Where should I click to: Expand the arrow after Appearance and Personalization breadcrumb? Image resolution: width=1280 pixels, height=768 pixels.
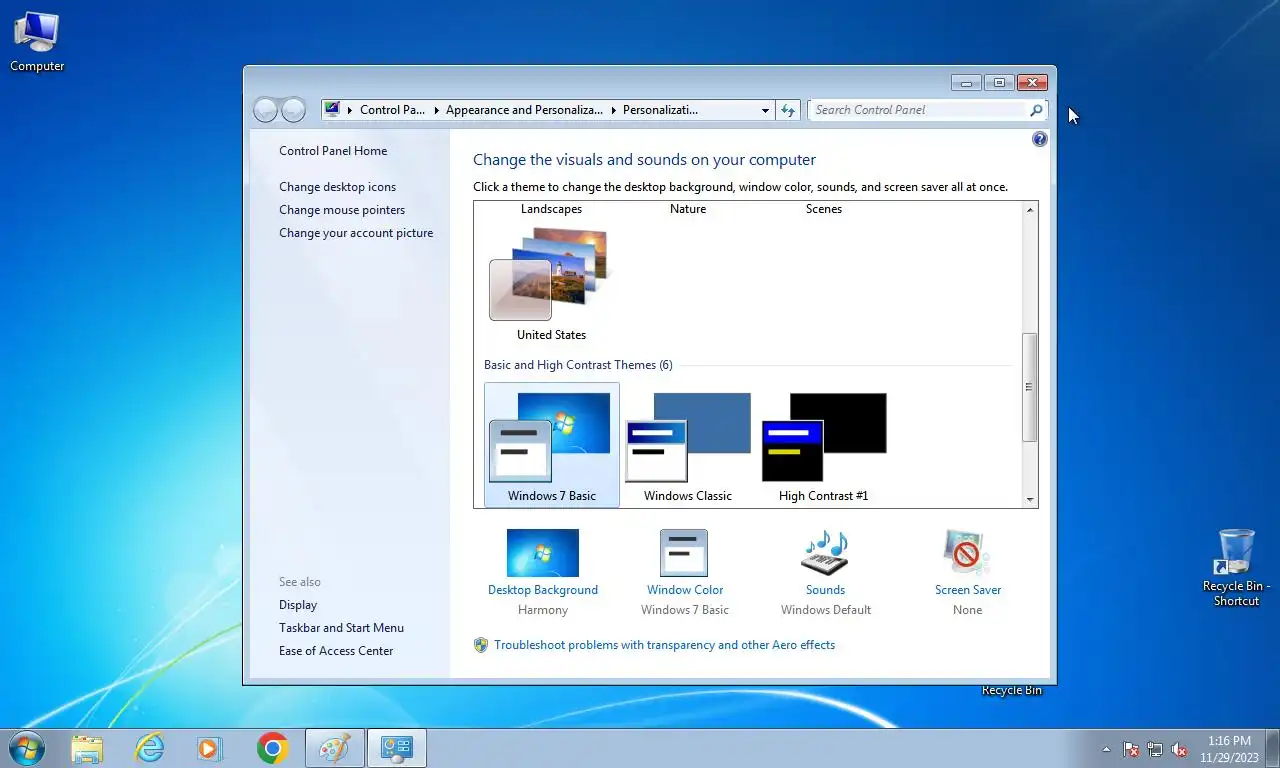pos(613,110)
